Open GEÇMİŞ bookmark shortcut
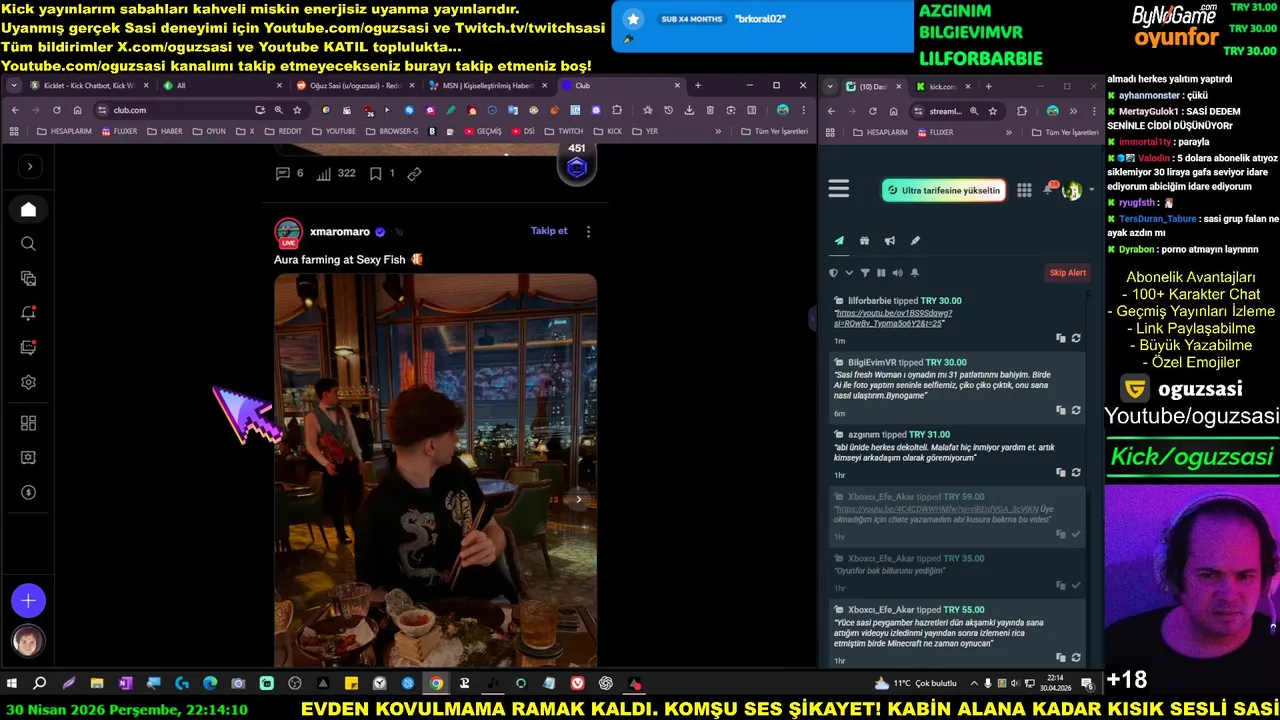 [483, 131]
